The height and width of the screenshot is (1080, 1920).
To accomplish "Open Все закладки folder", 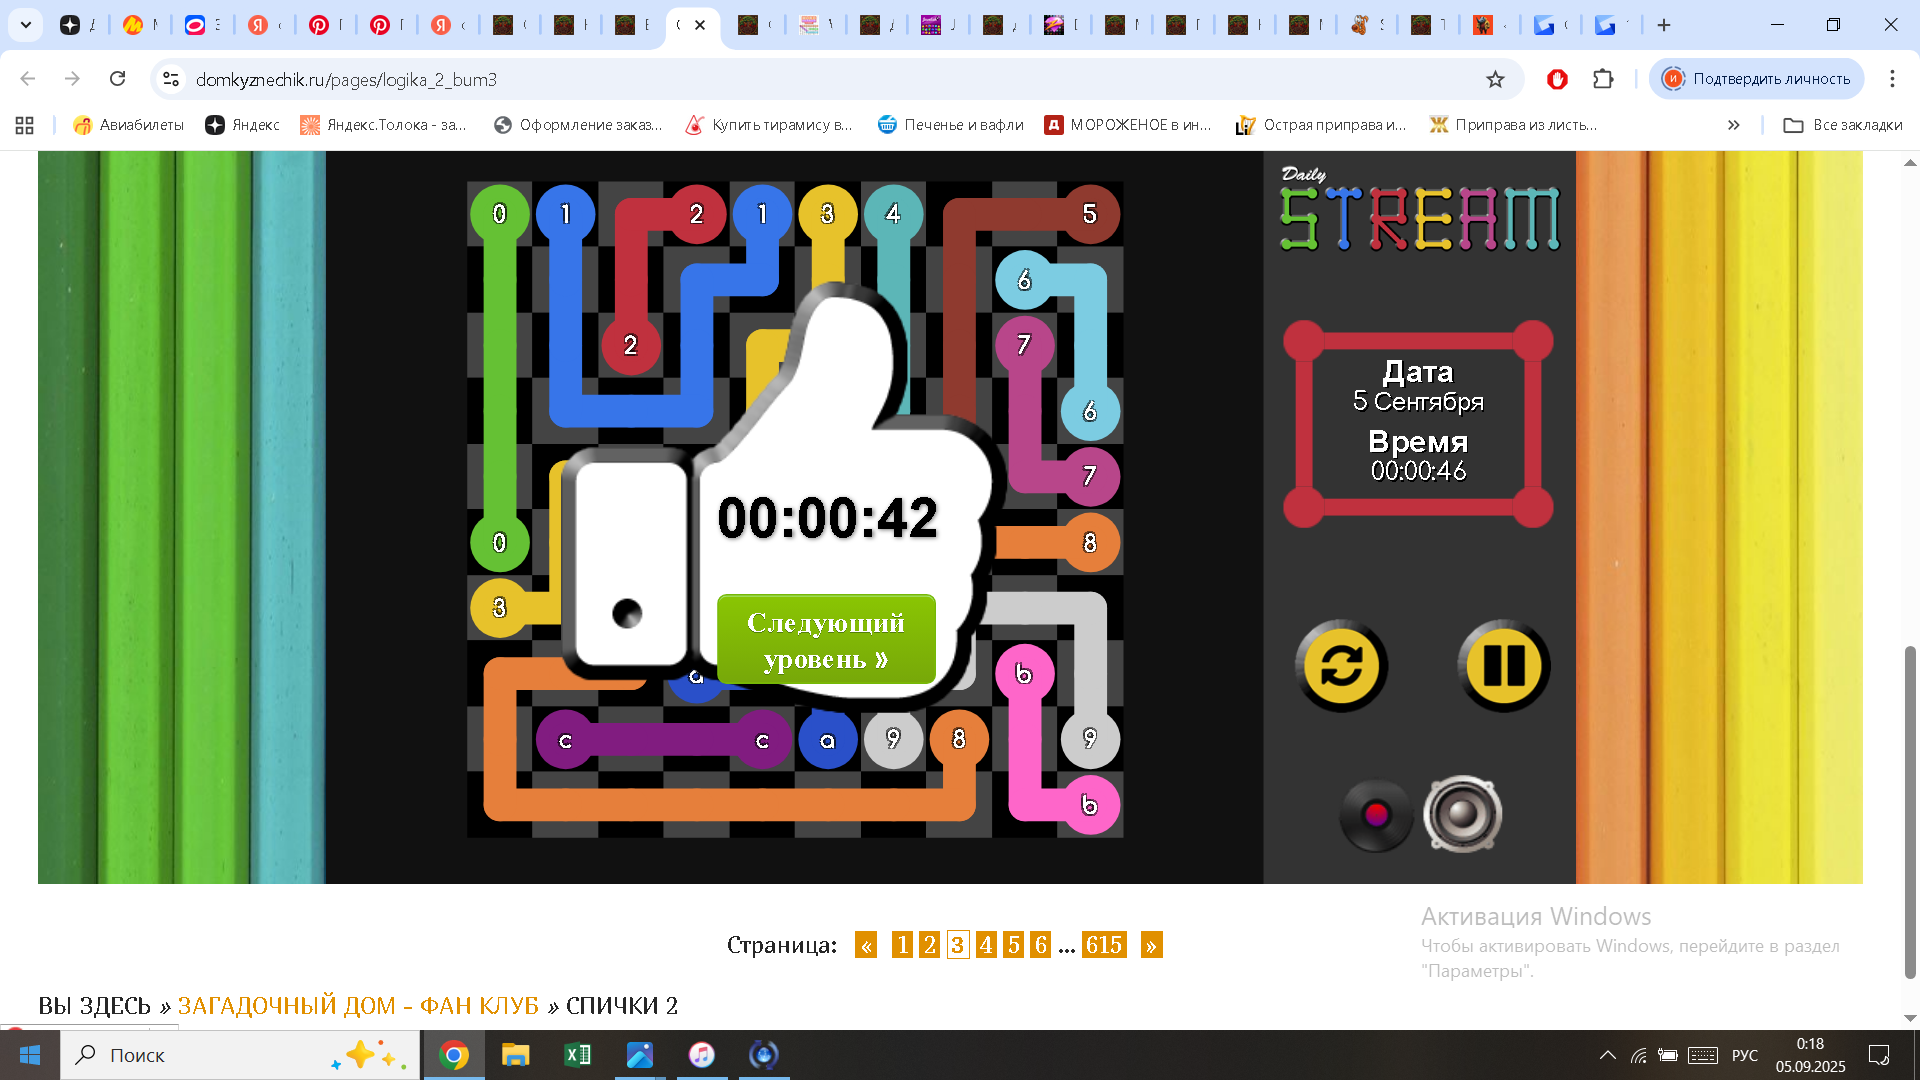I will (1843, 125).
